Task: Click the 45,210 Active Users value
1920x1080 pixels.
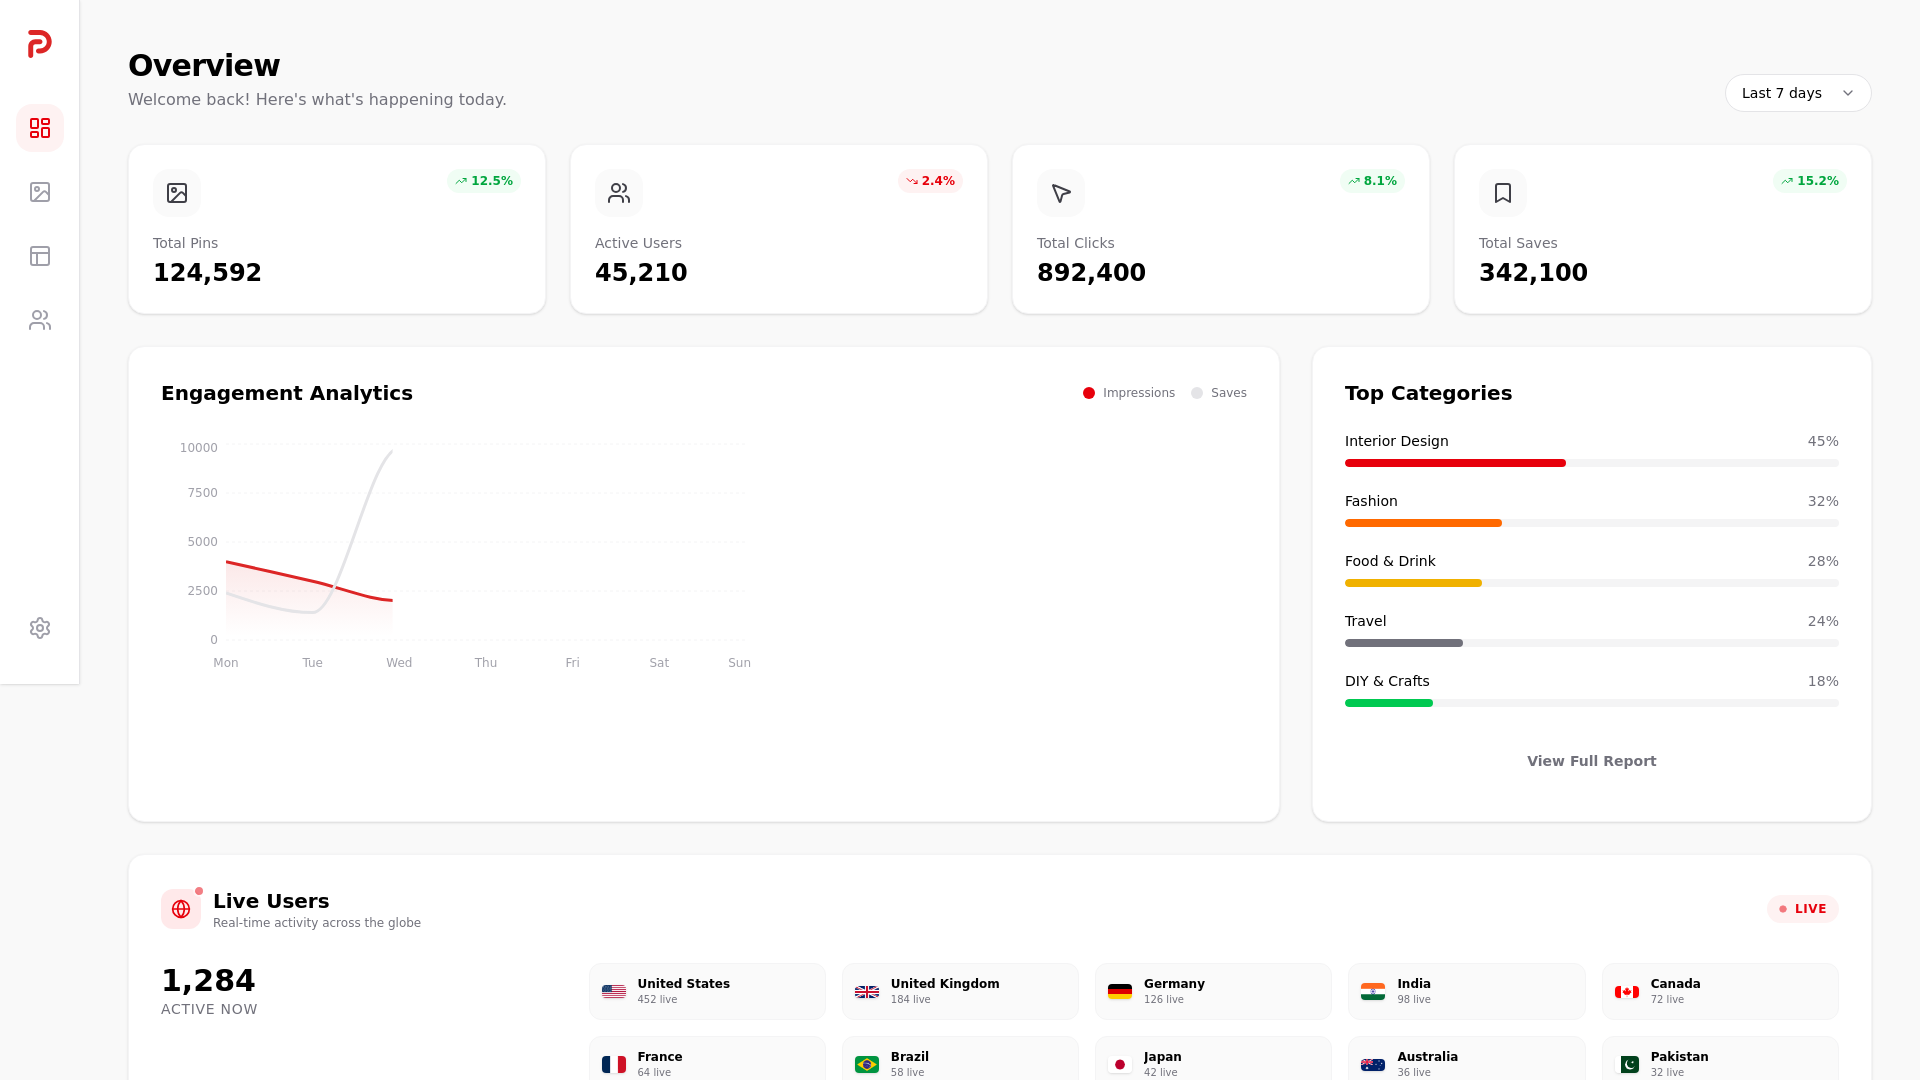Action: pyautogui.click(x=641, y=273)
